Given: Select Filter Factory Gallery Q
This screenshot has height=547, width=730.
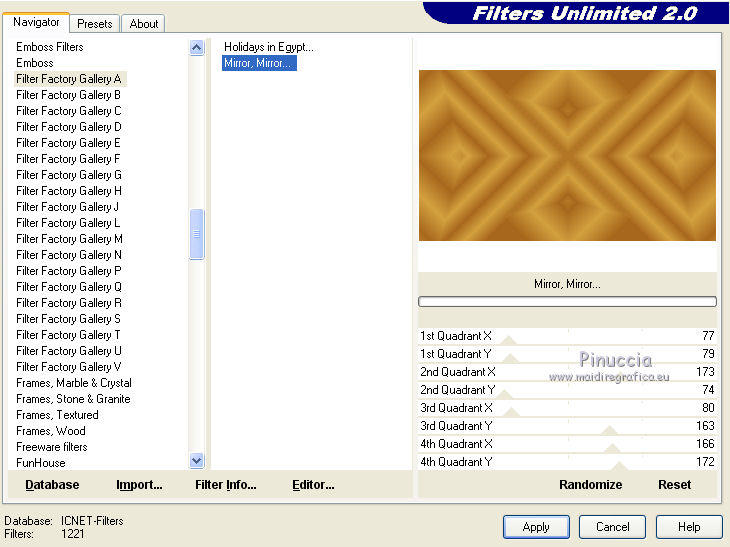Looking at the screenshot, I should click(x=68, y=287).
